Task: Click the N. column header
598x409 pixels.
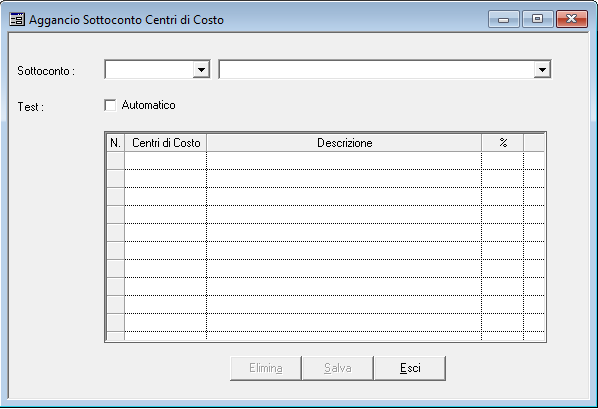Action: tap(115, 143)
